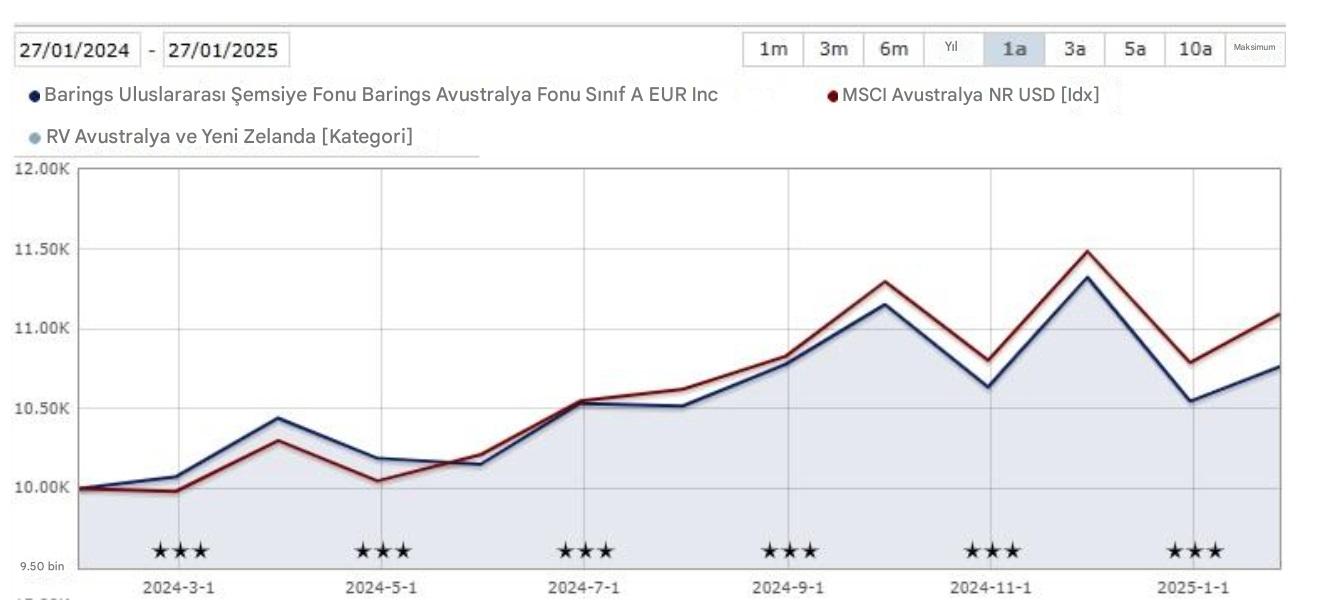This screenshot has height=611, width=1317.
Task: Click the star rating above 2024-3-1
Action: coord(180,550)
